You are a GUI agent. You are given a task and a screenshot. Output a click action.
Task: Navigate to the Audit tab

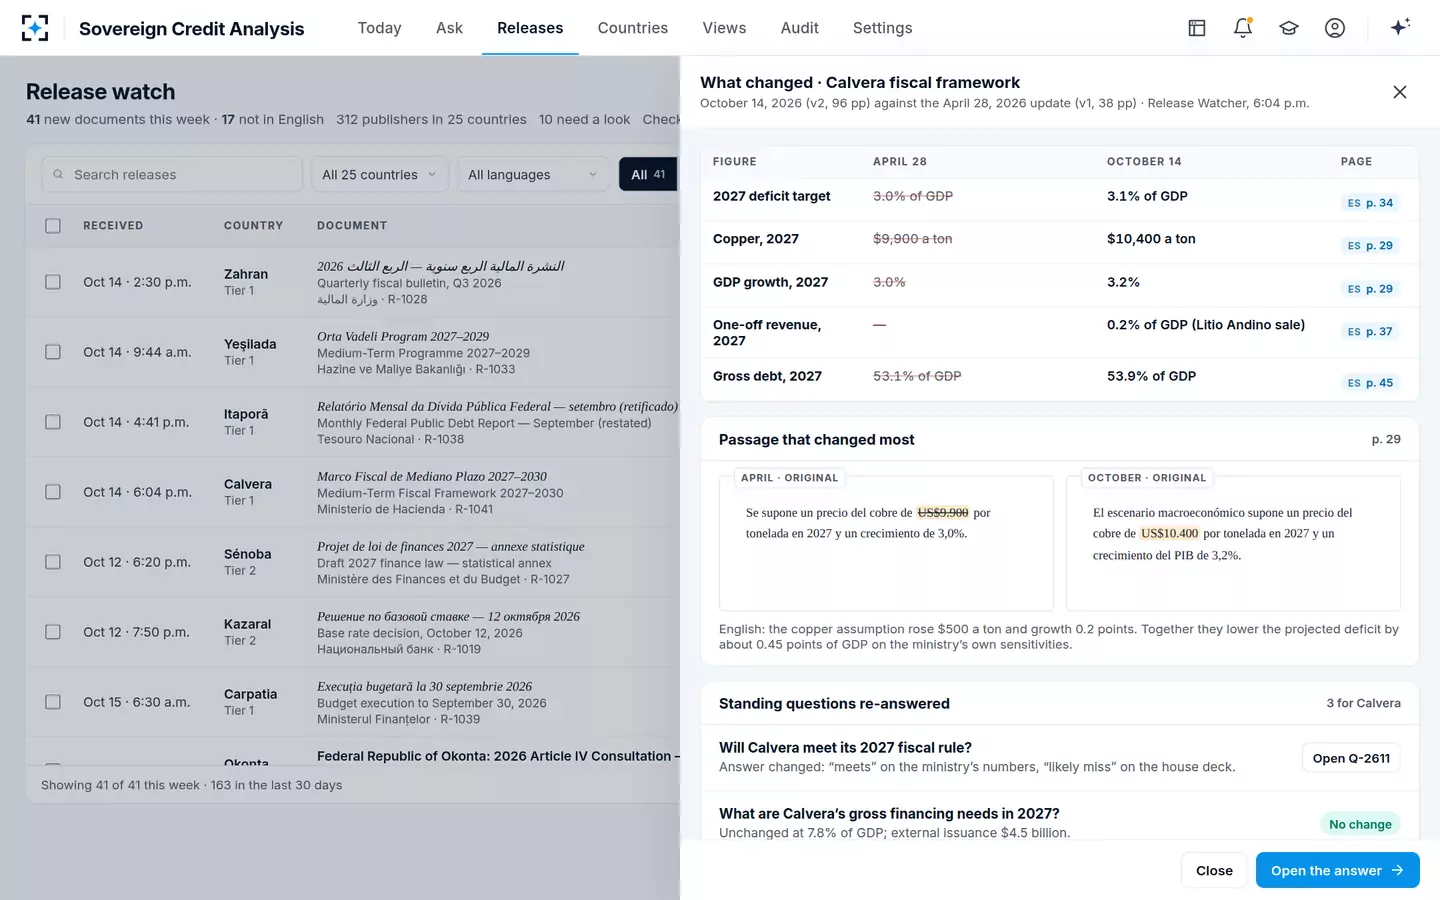[800, 28]
